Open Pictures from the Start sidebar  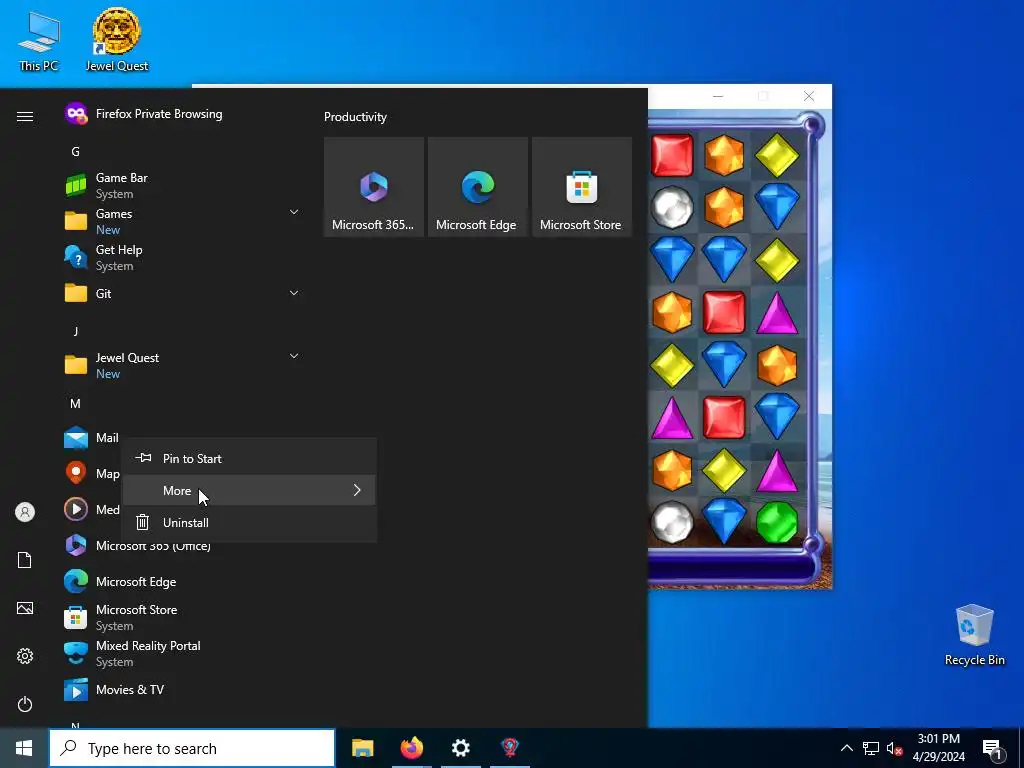coord(25,608)
